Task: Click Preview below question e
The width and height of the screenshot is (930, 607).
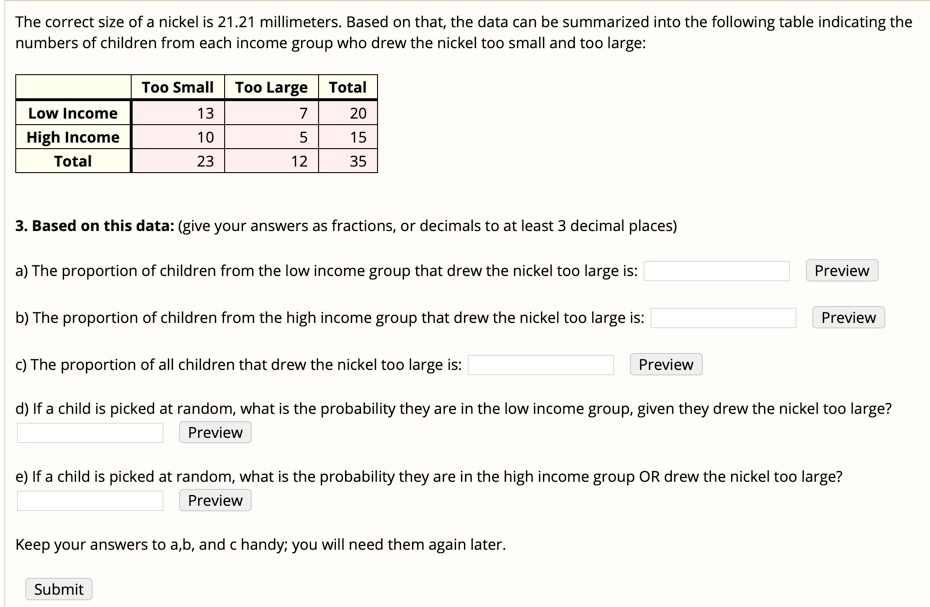Action: (x=214, y=500)
